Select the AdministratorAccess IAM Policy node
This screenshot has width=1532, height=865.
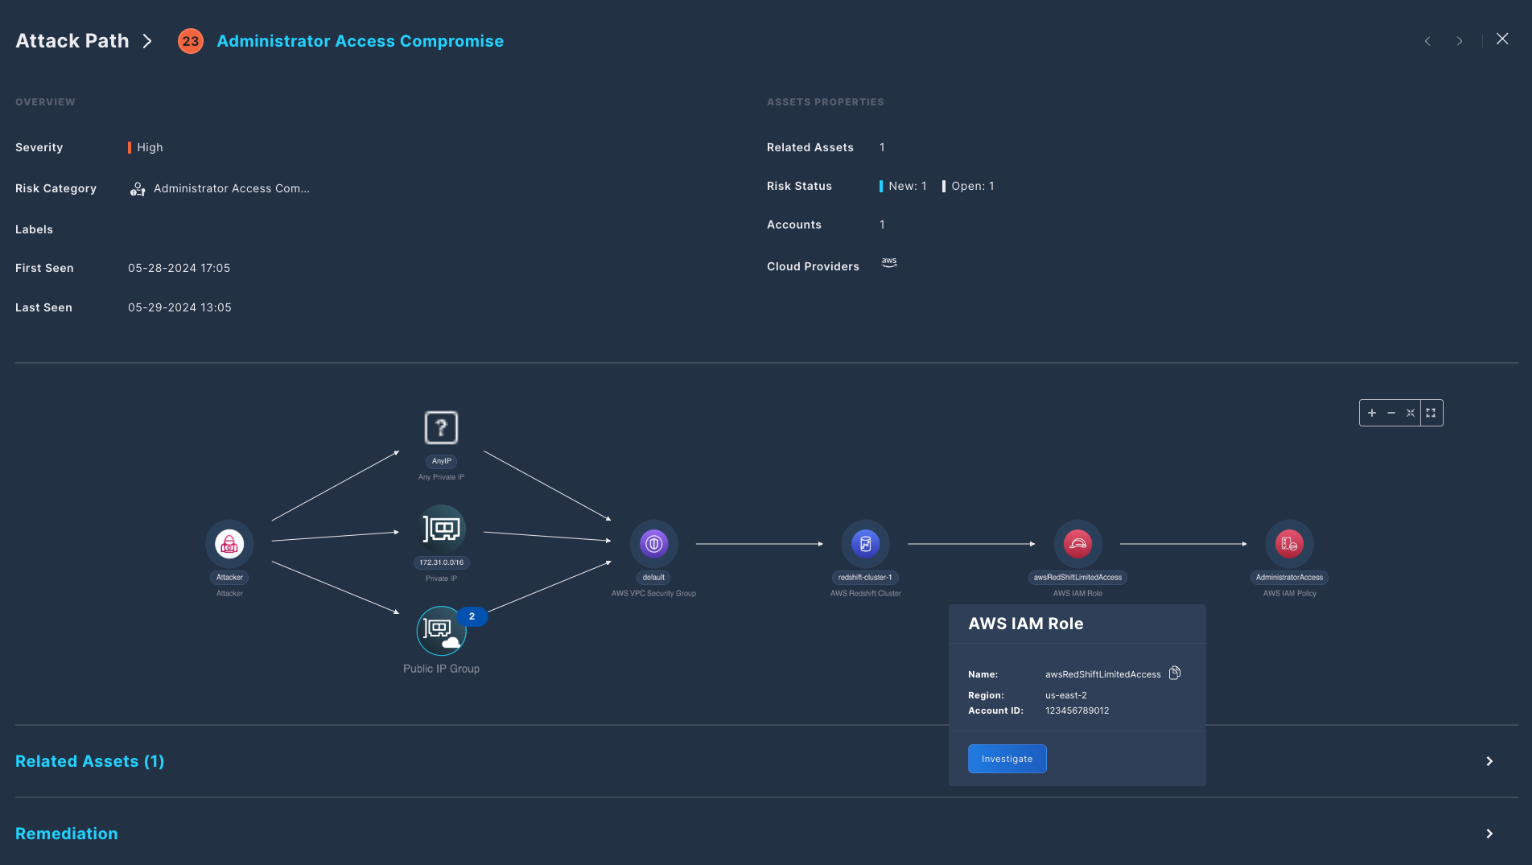(1290, 544)
